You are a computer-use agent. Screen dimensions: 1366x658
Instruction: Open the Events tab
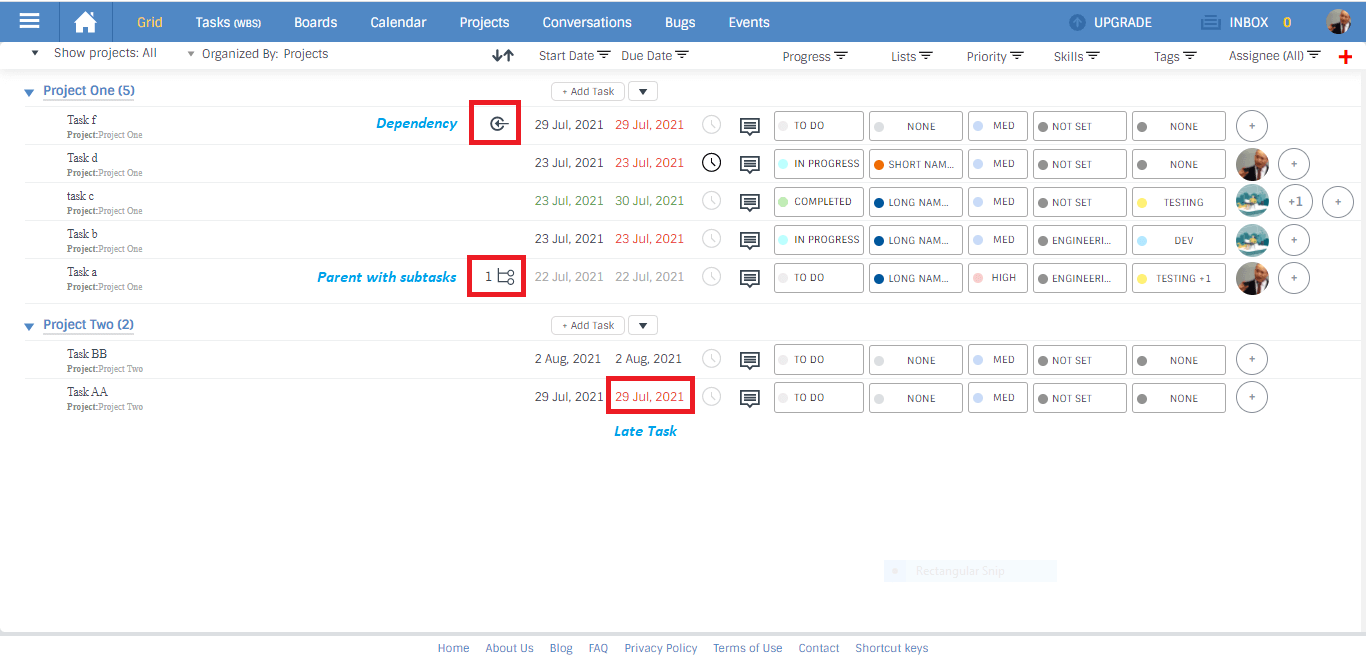[749, 22]
